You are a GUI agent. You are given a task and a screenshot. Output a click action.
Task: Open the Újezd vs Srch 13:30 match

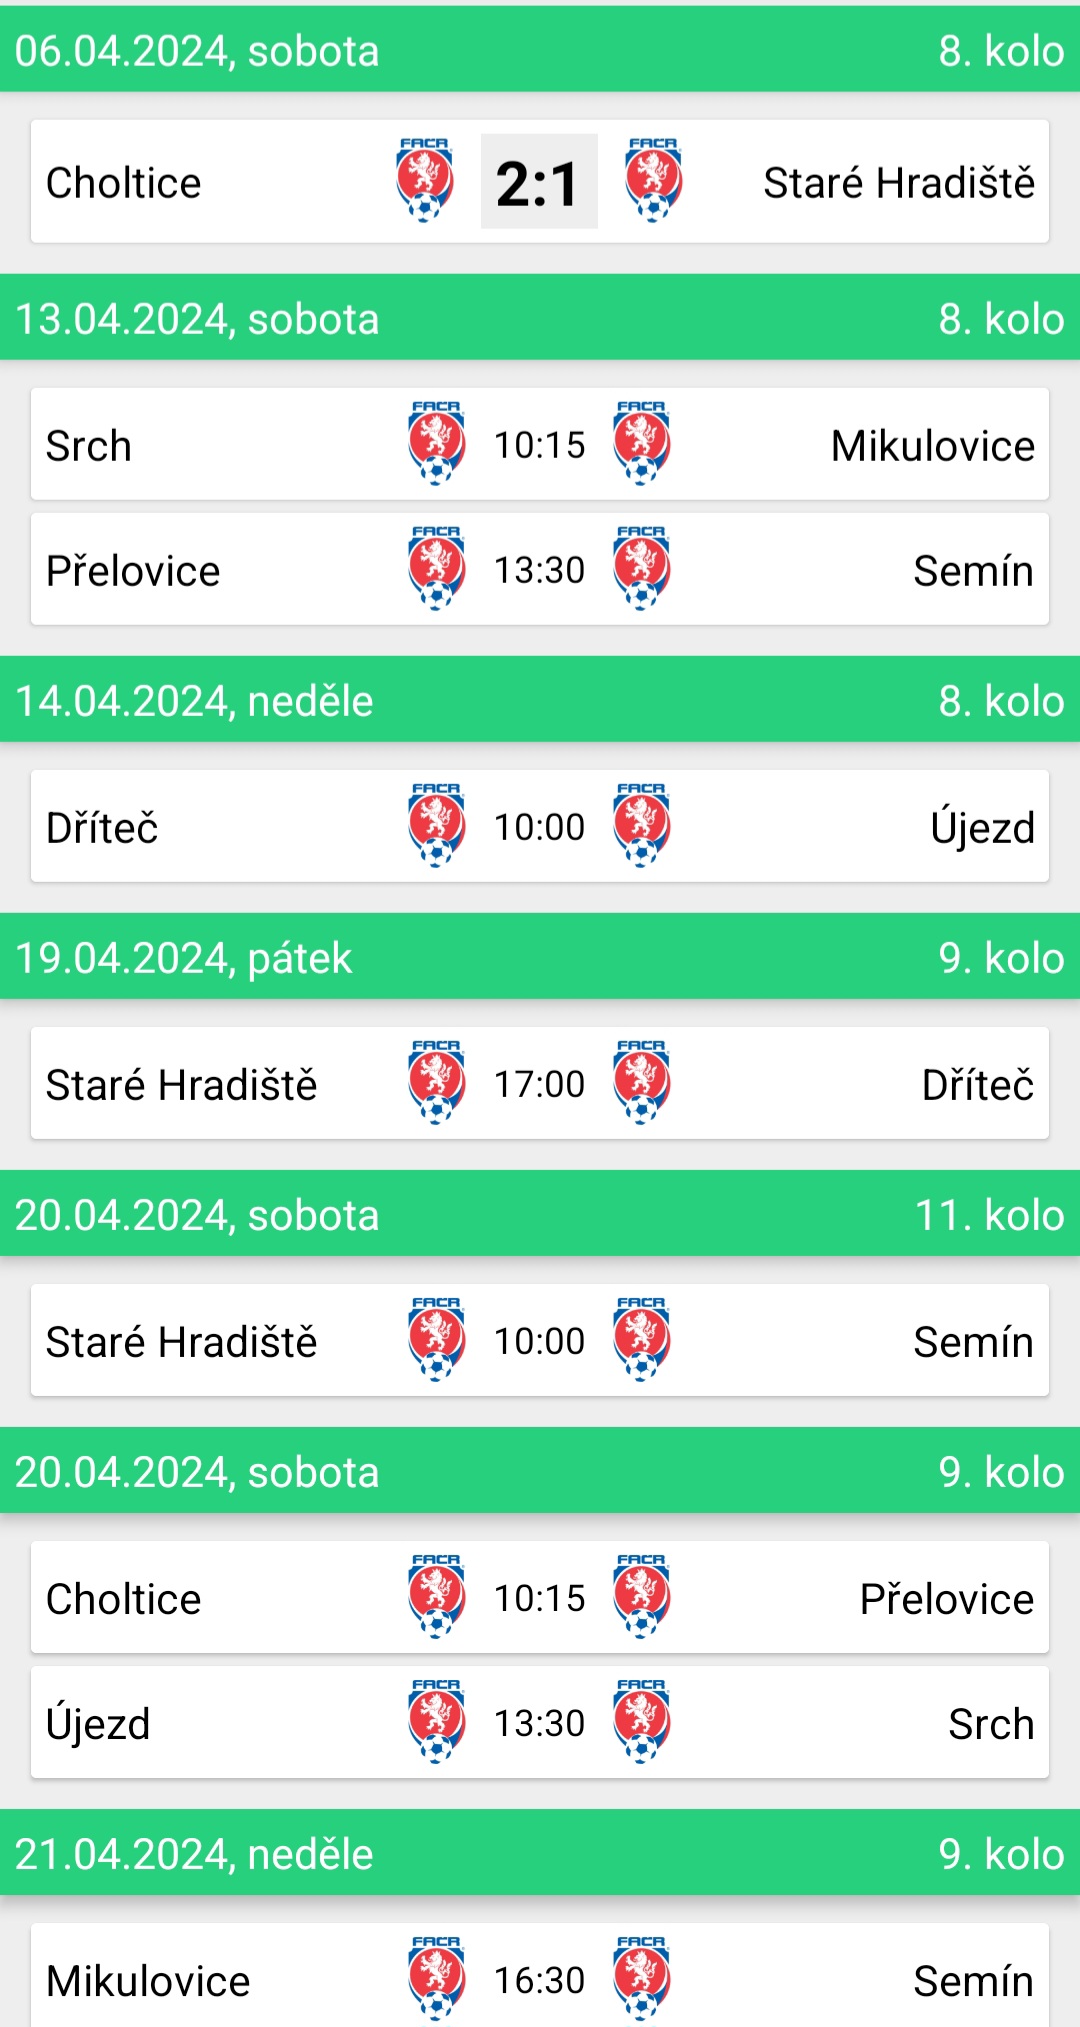[x=540, y=1722]
